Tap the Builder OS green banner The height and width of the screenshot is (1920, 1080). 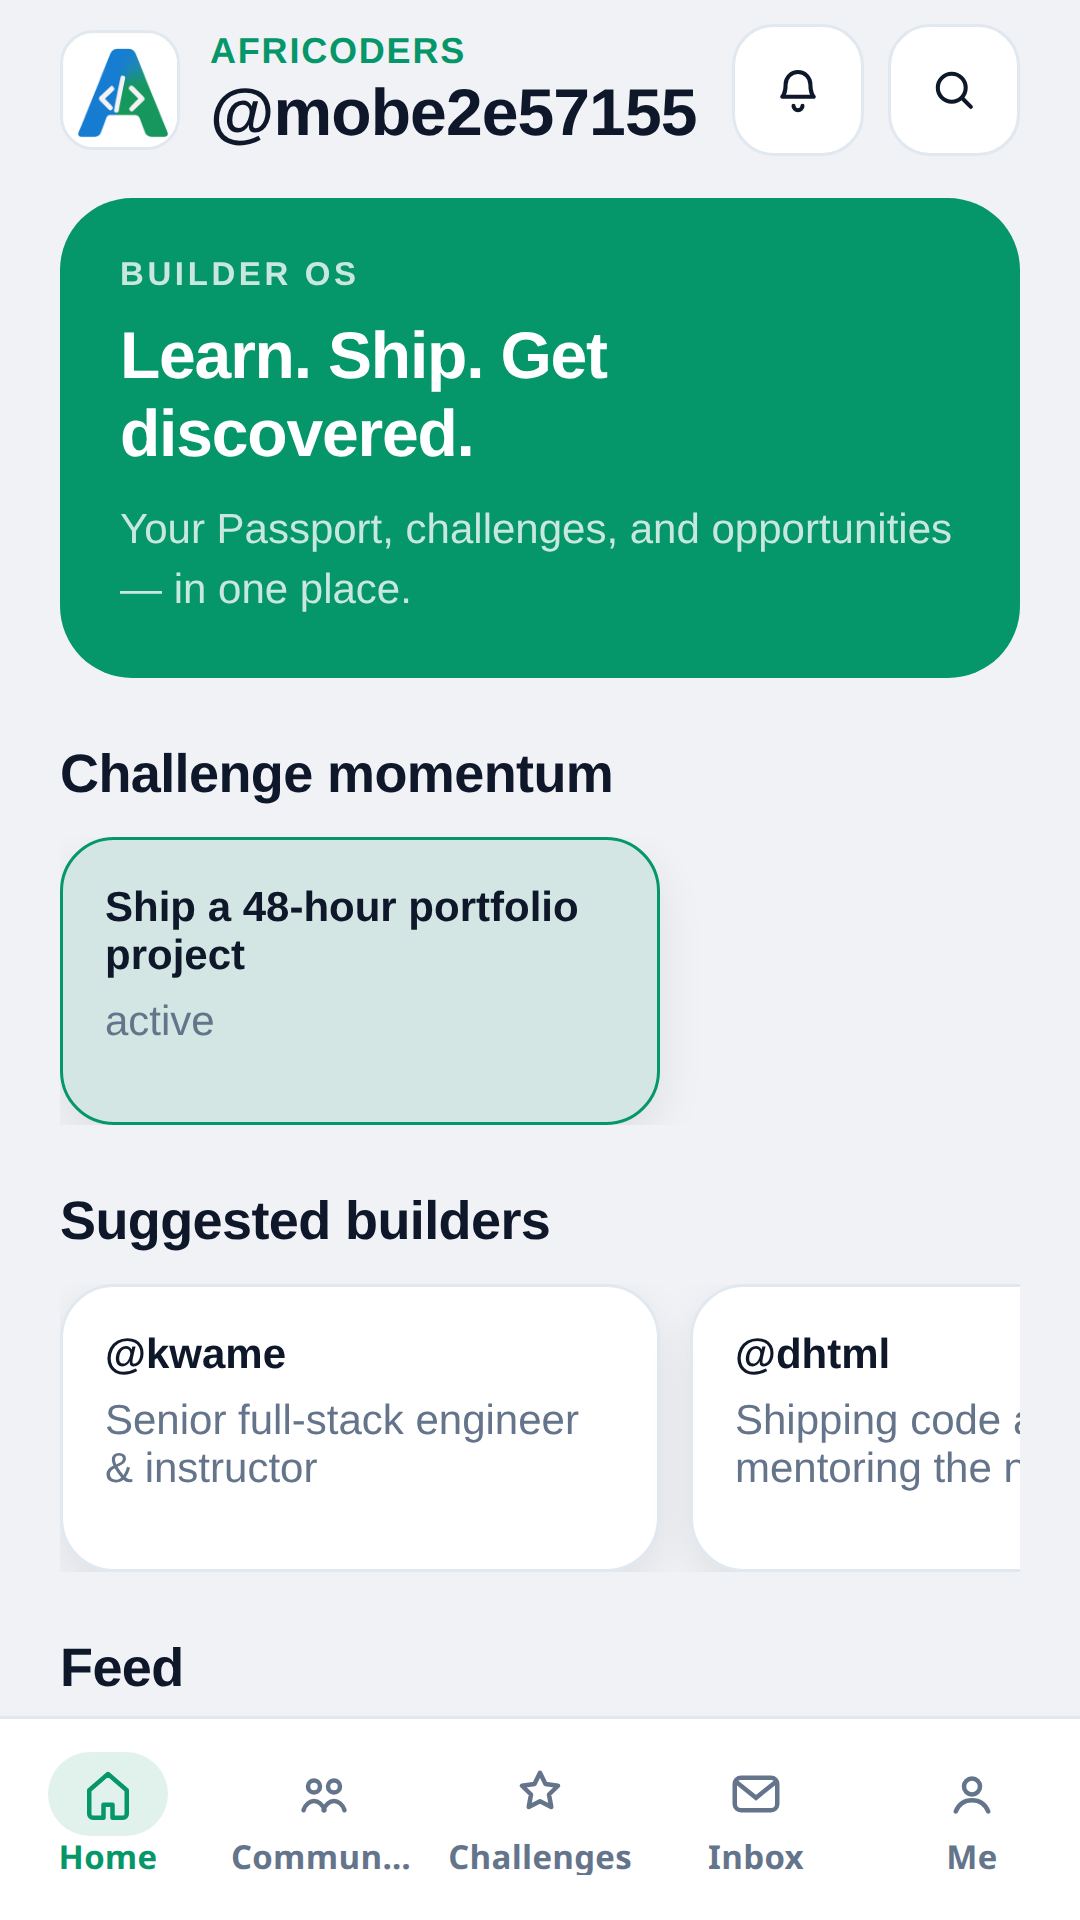tap(540, 438)
